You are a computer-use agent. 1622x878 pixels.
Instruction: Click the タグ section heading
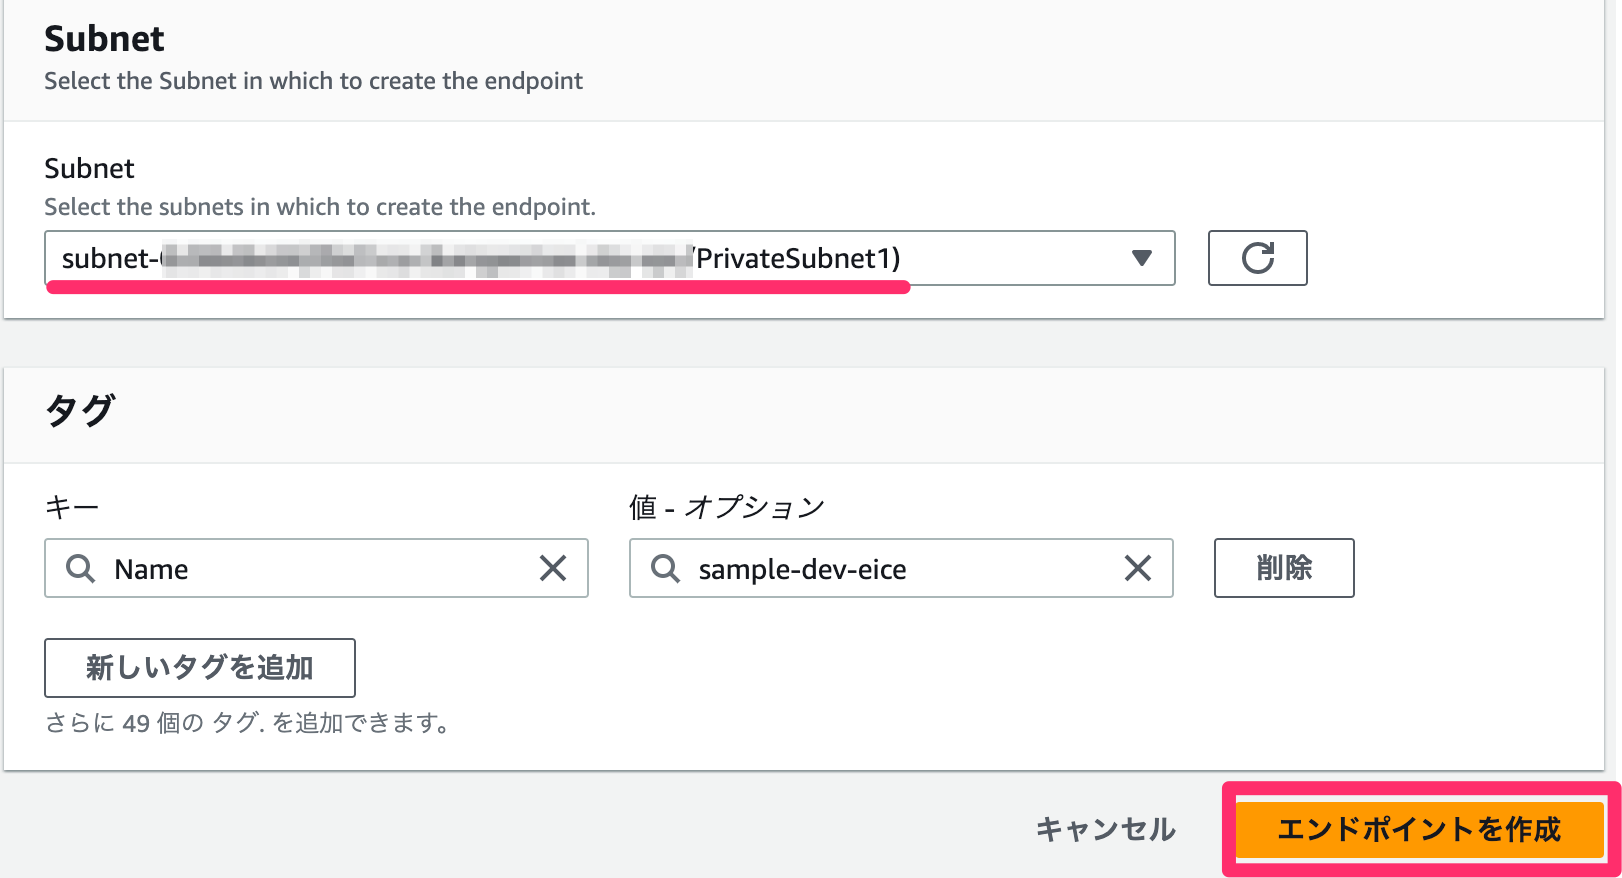(81, 410)
